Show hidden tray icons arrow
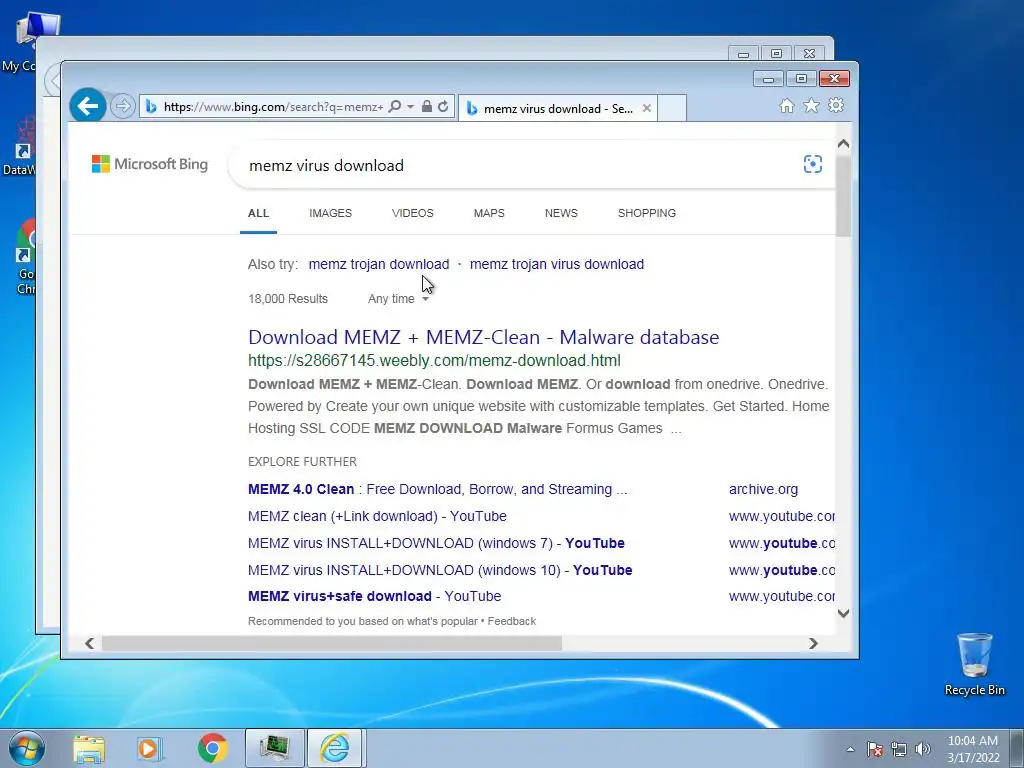The width and height of the screenshot is (1024, 768). point(850,749)
